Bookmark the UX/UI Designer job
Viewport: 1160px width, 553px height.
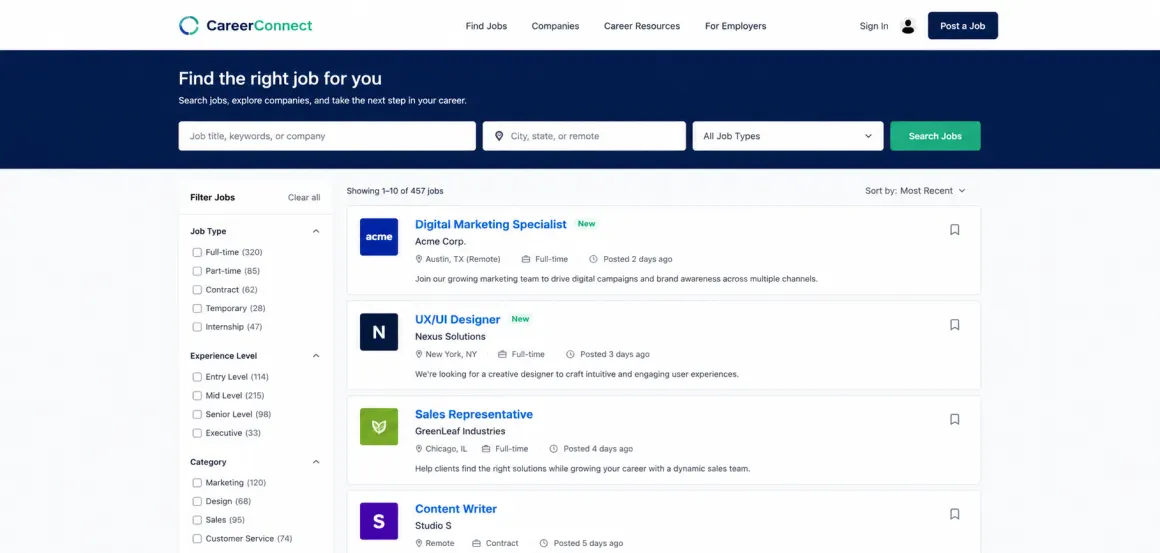tap(954, 325)
